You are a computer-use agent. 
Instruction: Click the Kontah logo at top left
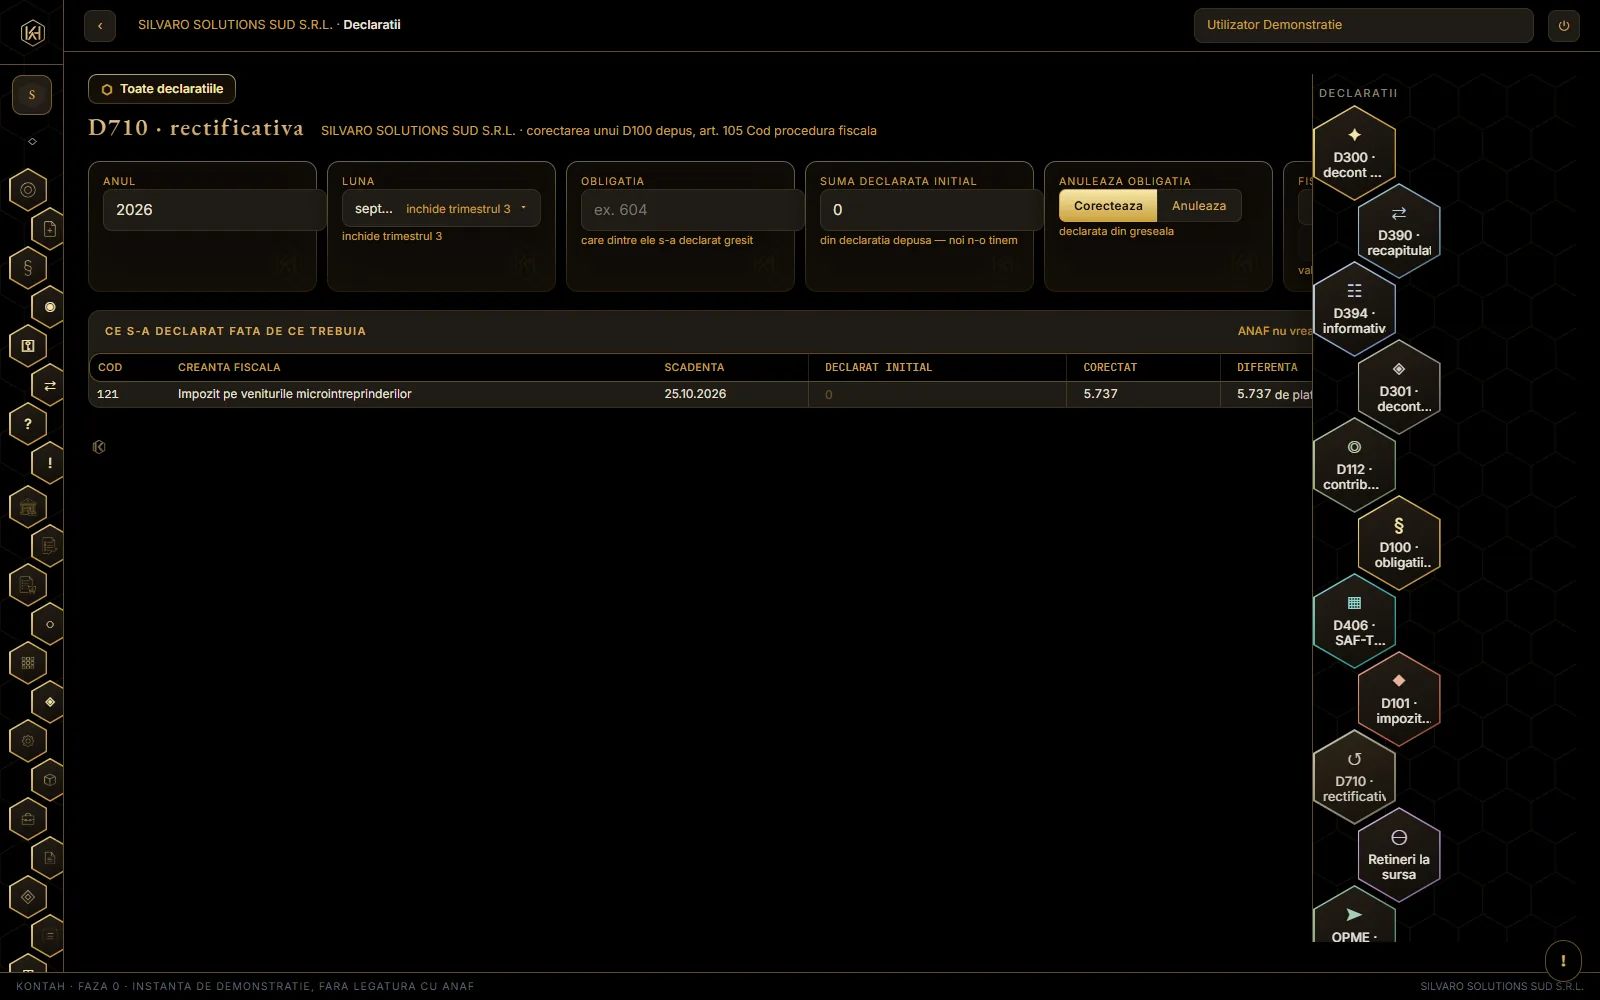(32, 33)
